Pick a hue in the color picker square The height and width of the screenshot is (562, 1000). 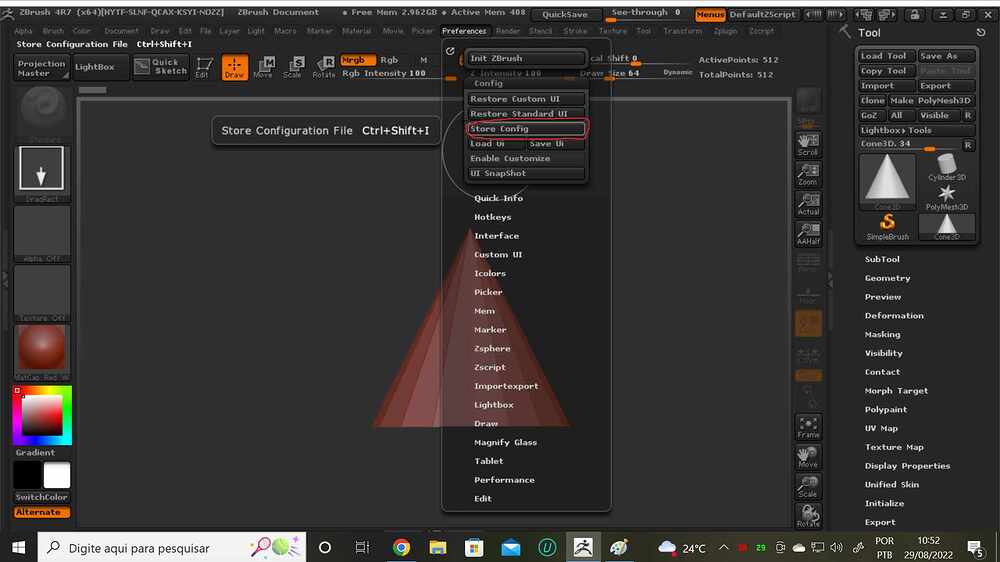[x=42, y=415]
